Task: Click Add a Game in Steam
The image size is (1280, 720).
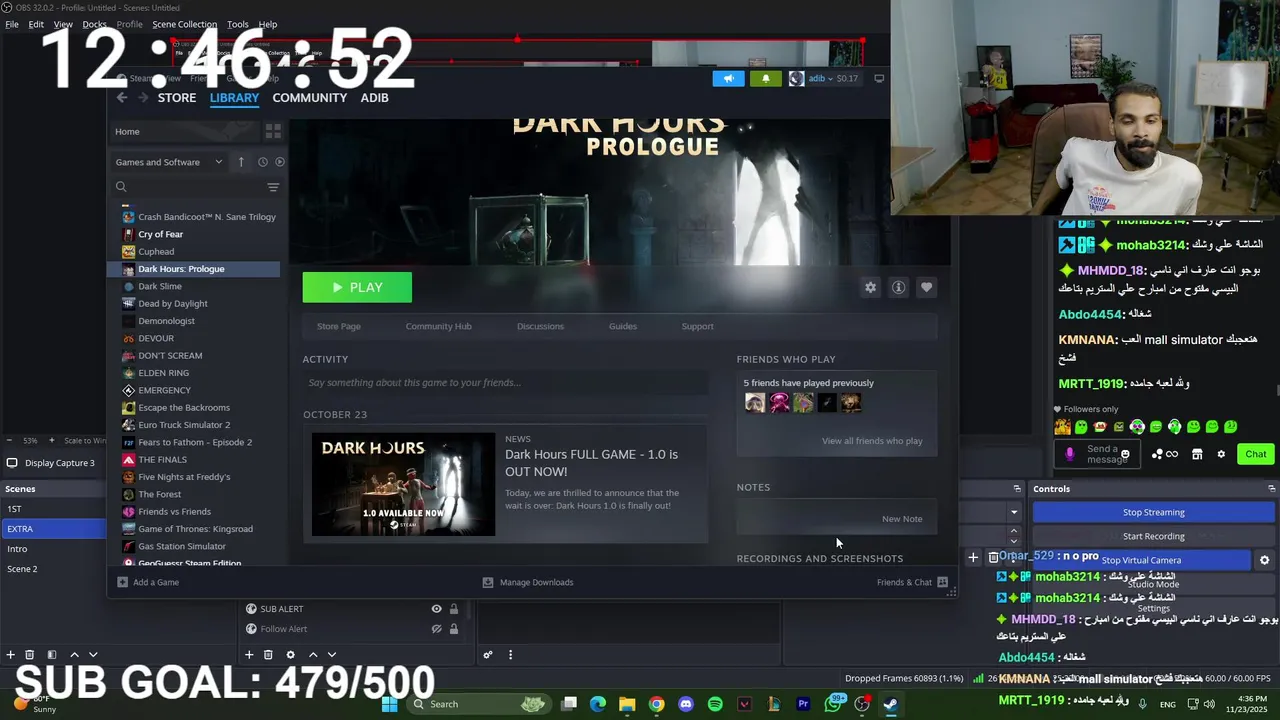Action: 148,582
